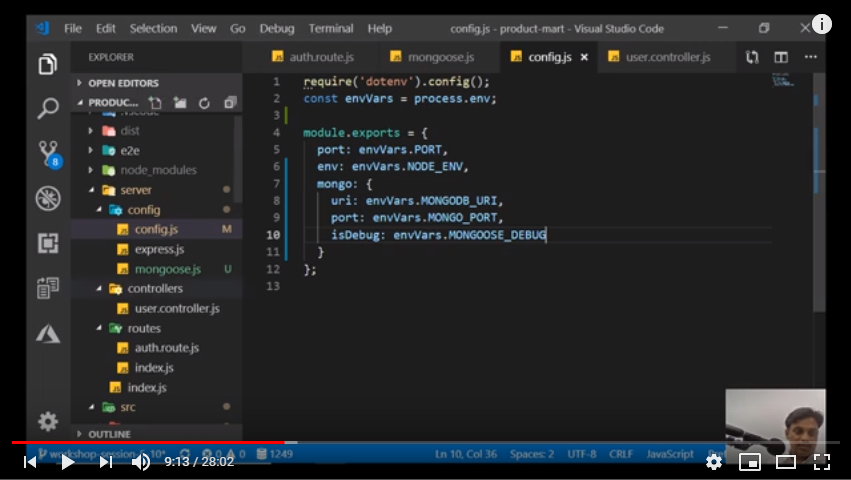
Task: Collapse the server folder
Action: (x=135, y=190)
